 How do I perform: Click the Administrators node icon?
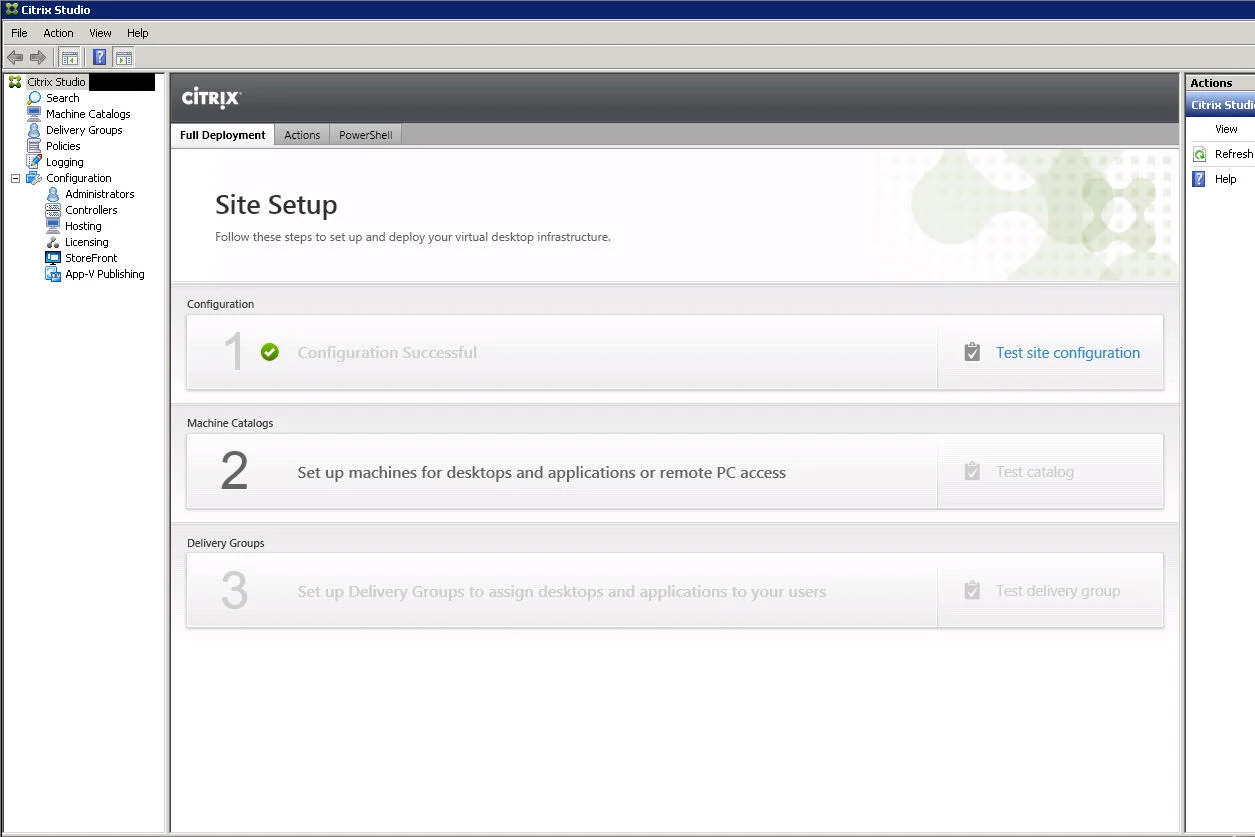point(53,194)
